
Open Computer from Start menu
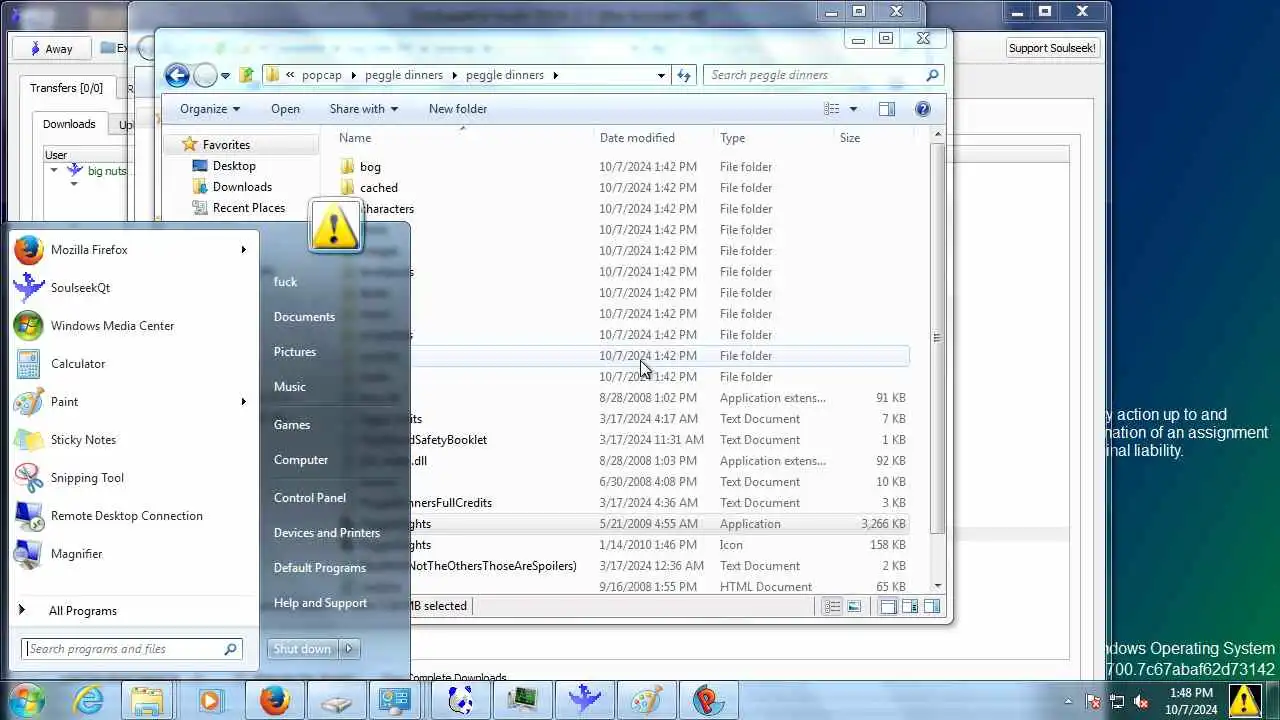point(301,460)
